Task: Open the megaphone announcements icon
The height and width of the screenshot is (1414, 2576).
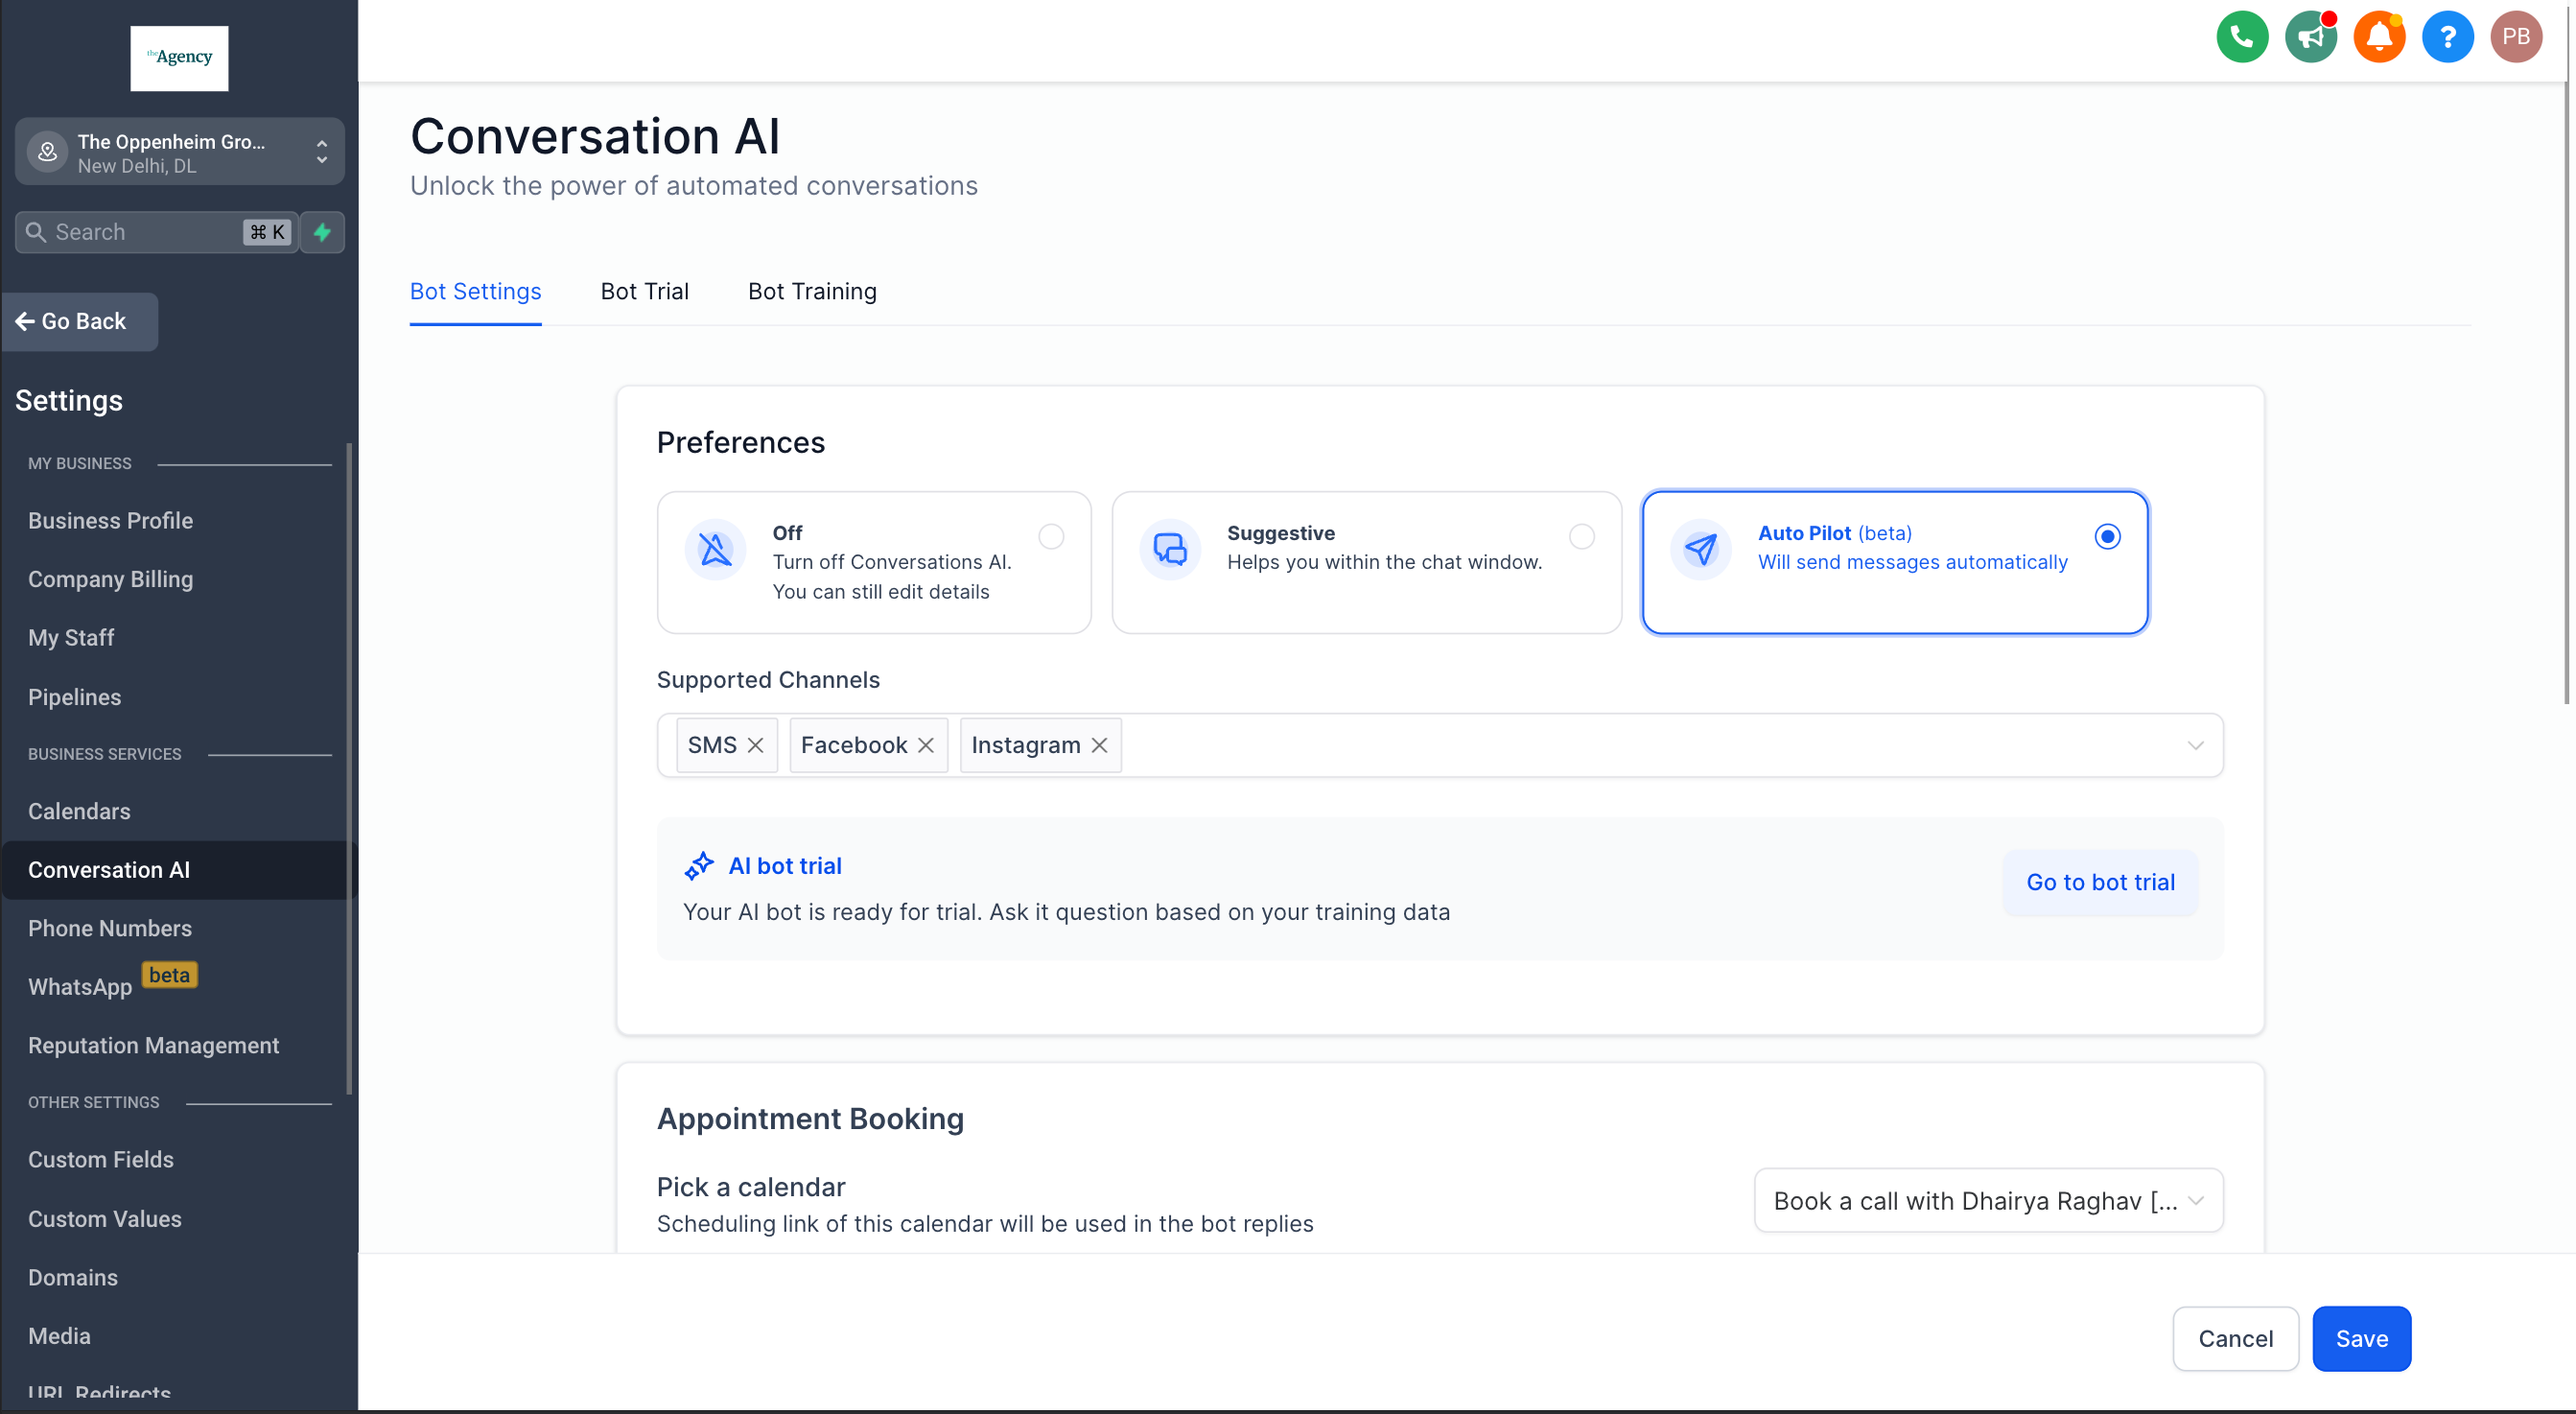Action: click(x=2310, y=37)
